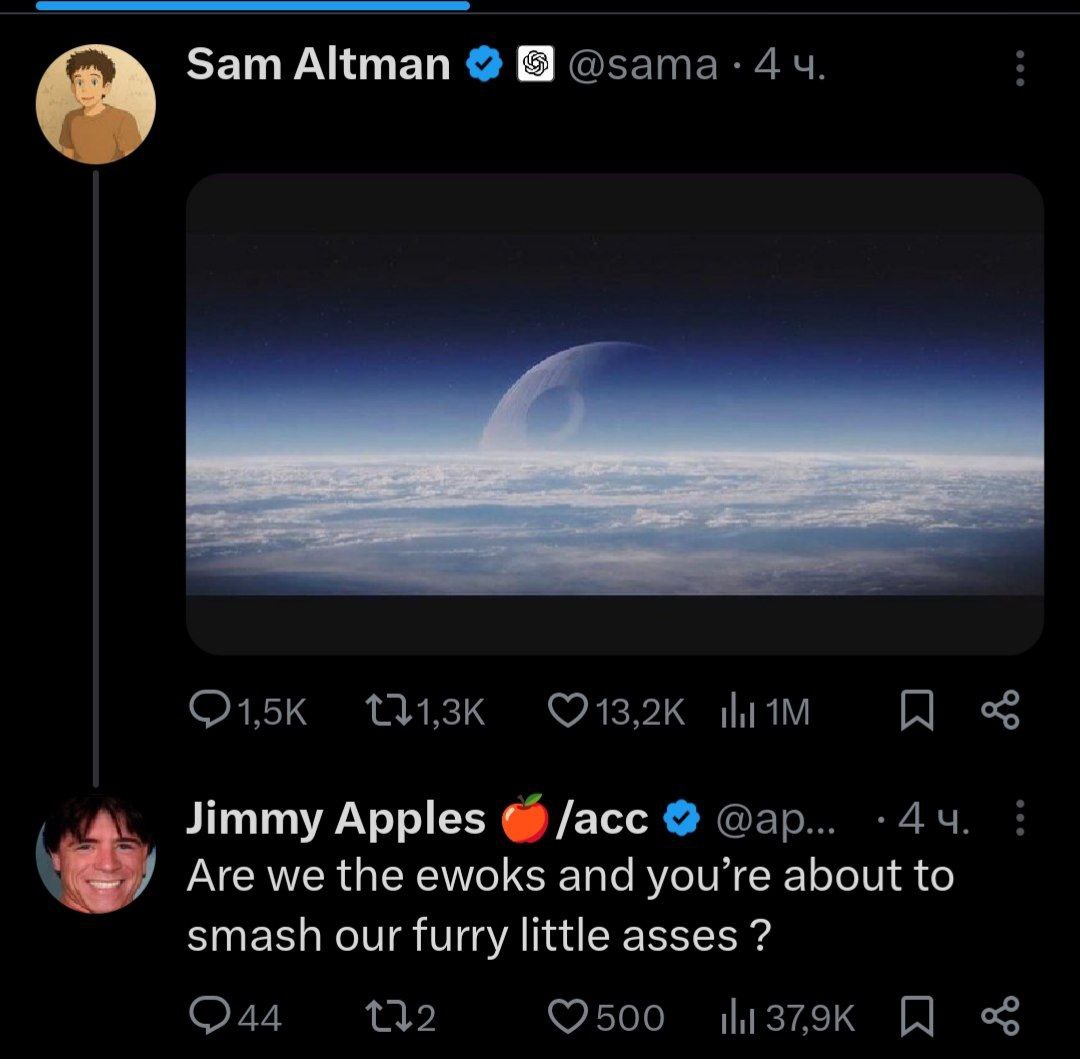Open more options on Jimmy Apples' reply
The image size is (1080, 1059).
tap(1019, 819)
